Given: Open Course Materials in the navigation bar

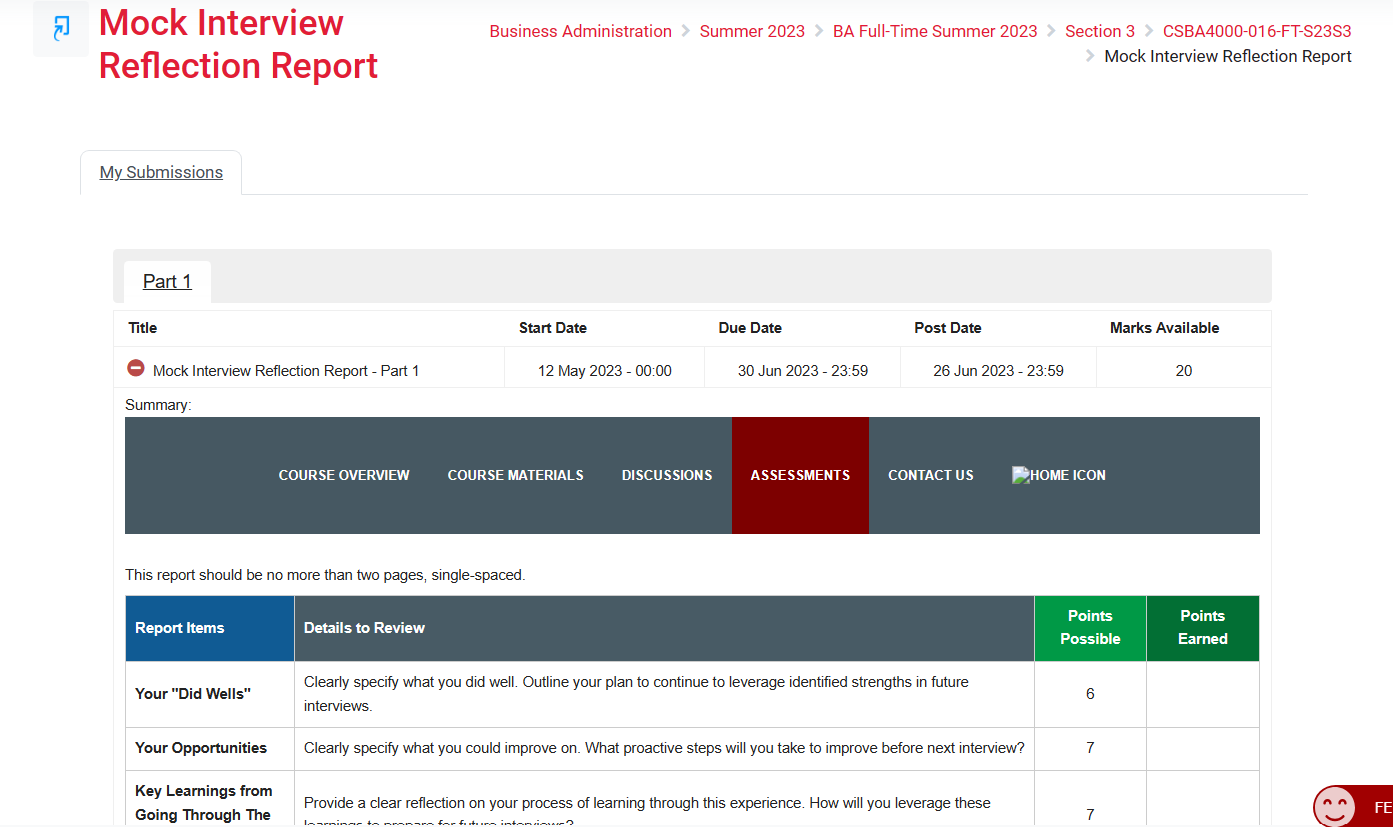Looking at the screenshot, I should click(516, 475).
